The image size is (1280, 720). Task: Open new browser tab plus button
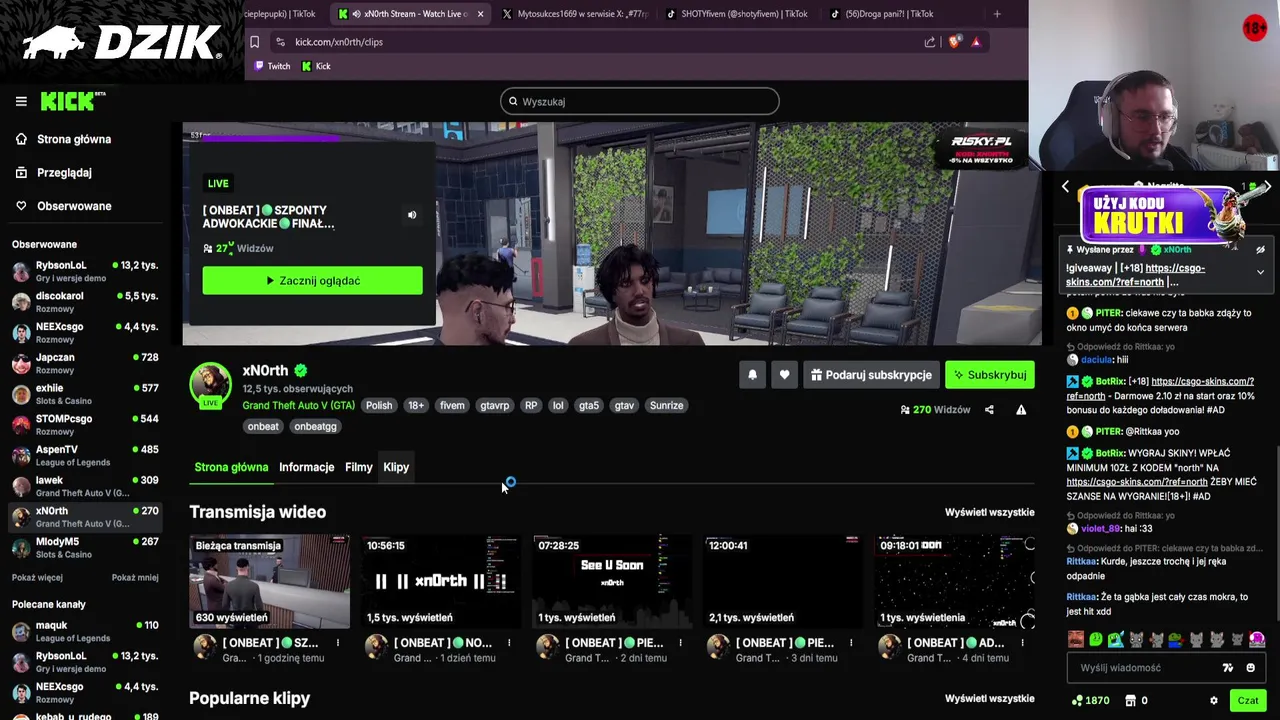[997, 14]
